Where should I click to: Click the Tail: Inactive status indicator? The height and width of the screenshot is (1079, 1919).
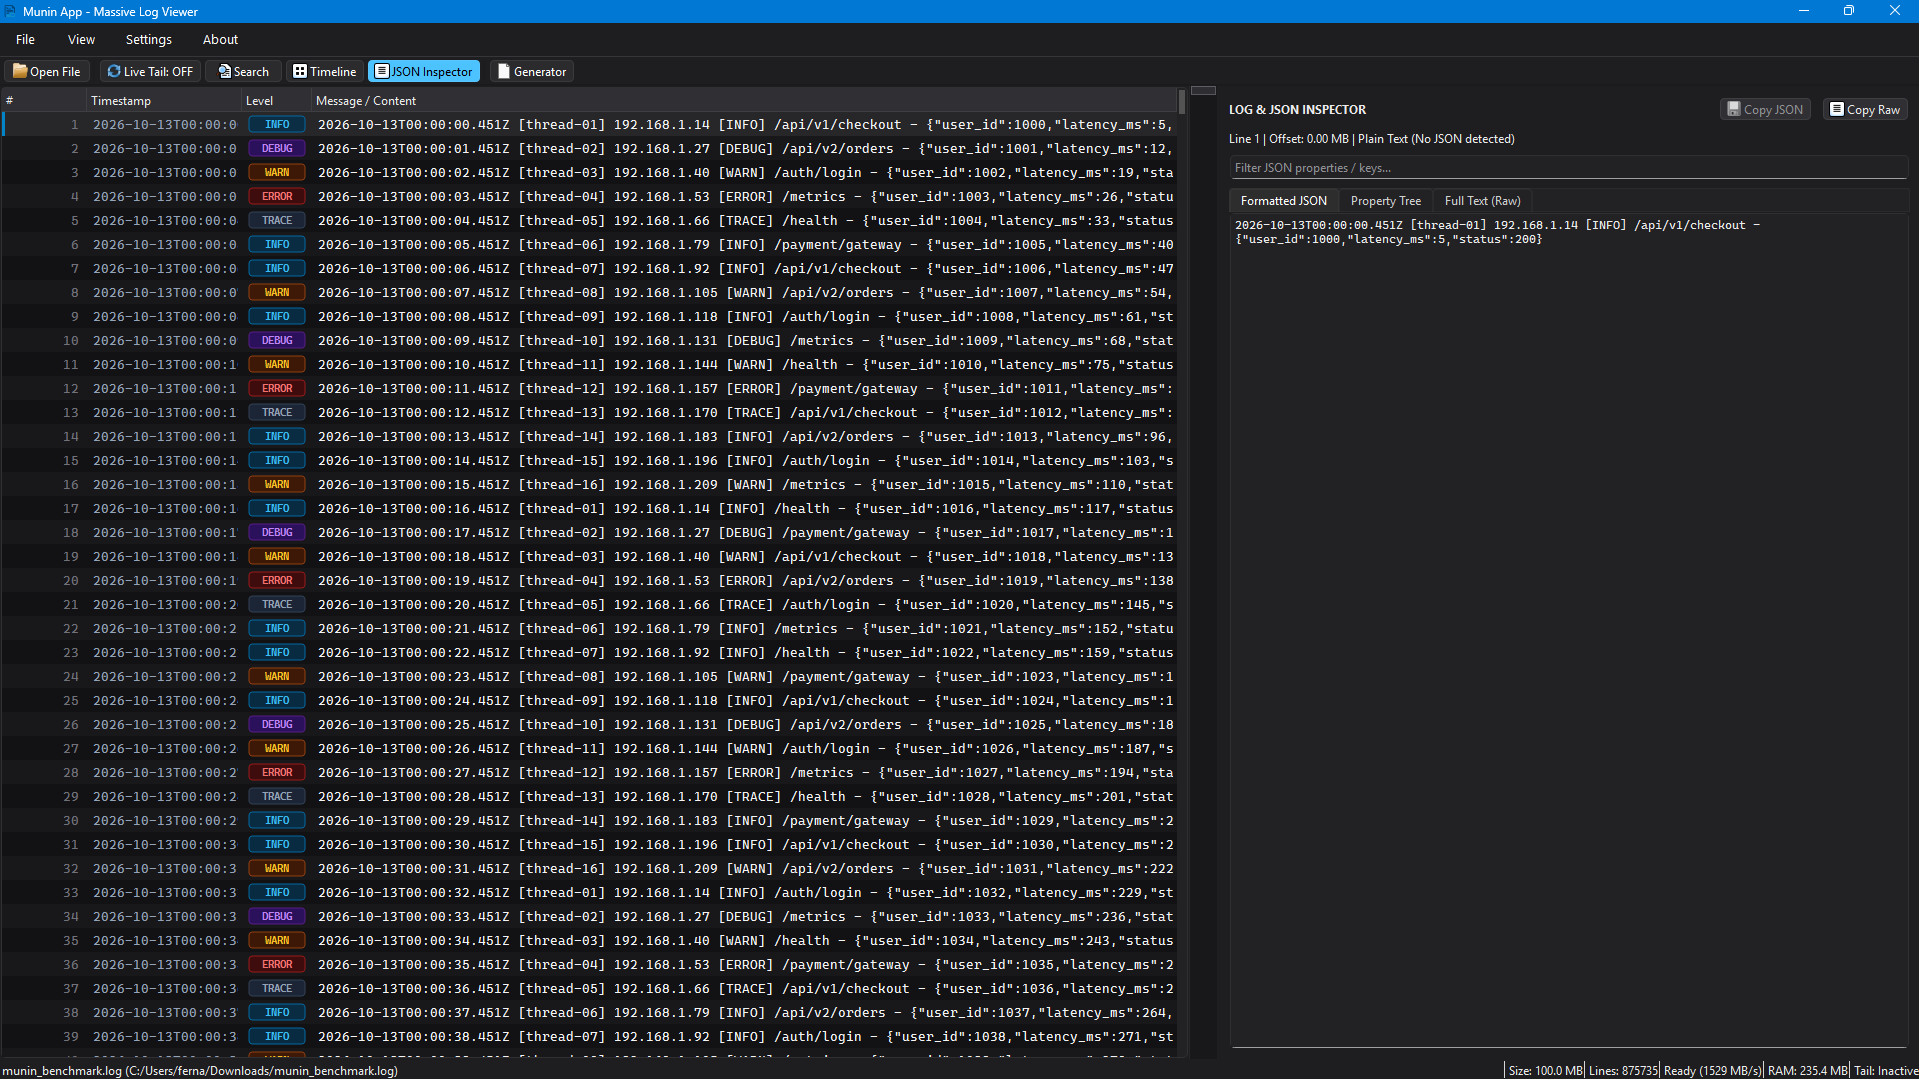click(x=1886, y=1070)
